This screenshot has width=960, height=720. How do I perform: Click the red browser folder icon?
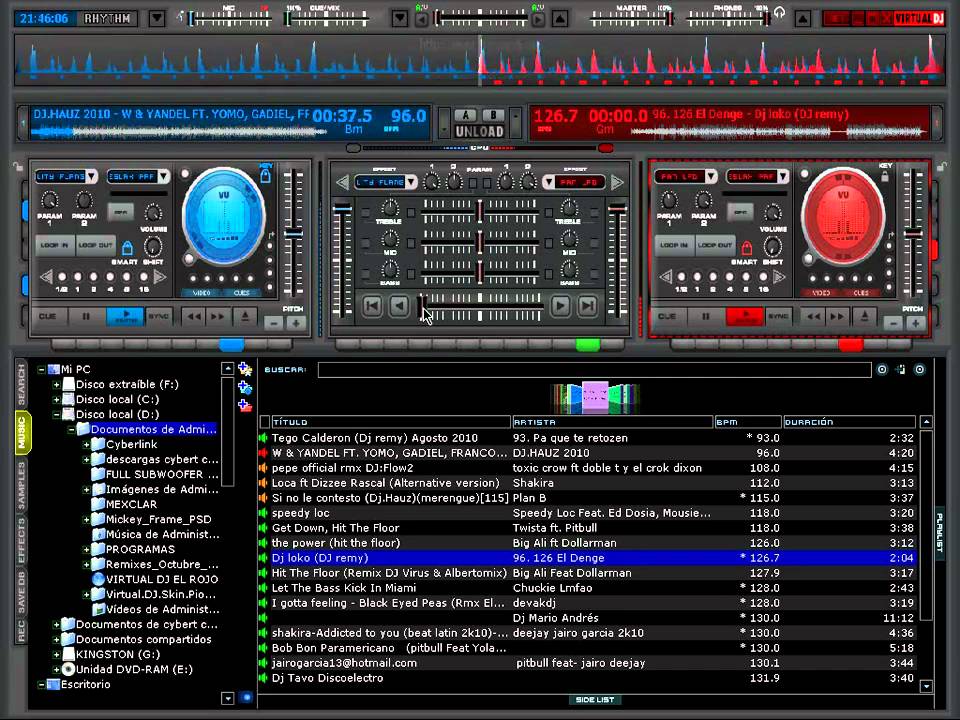[245, 405]
